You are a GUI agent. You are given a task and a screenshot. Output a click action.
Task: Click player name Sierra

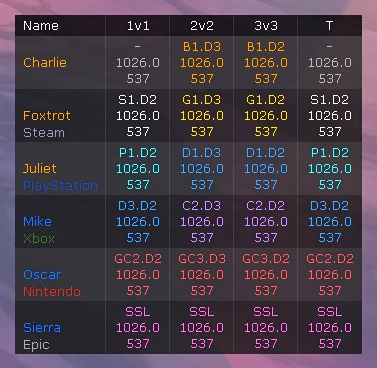[42, 327]
